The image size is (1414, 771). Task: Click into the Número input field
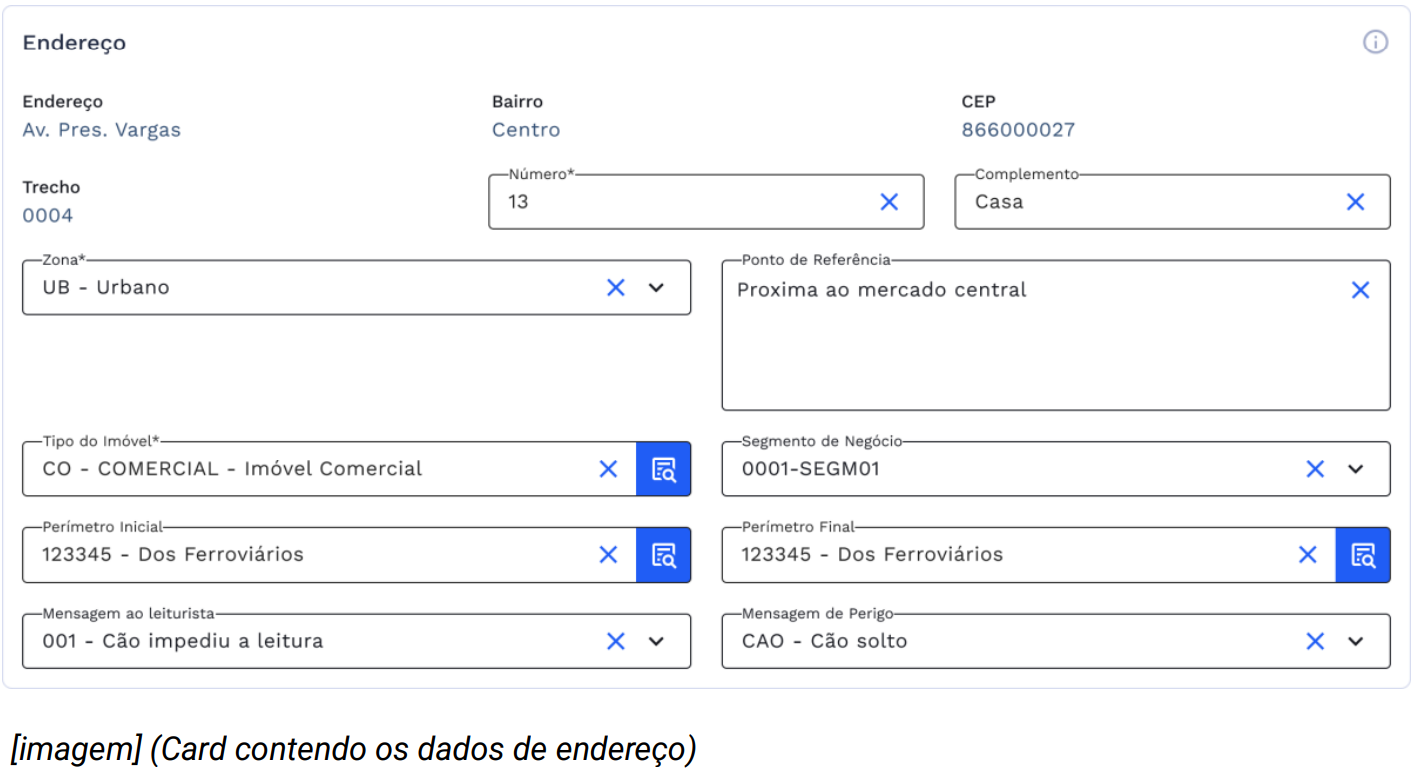(x=680, y=202)
